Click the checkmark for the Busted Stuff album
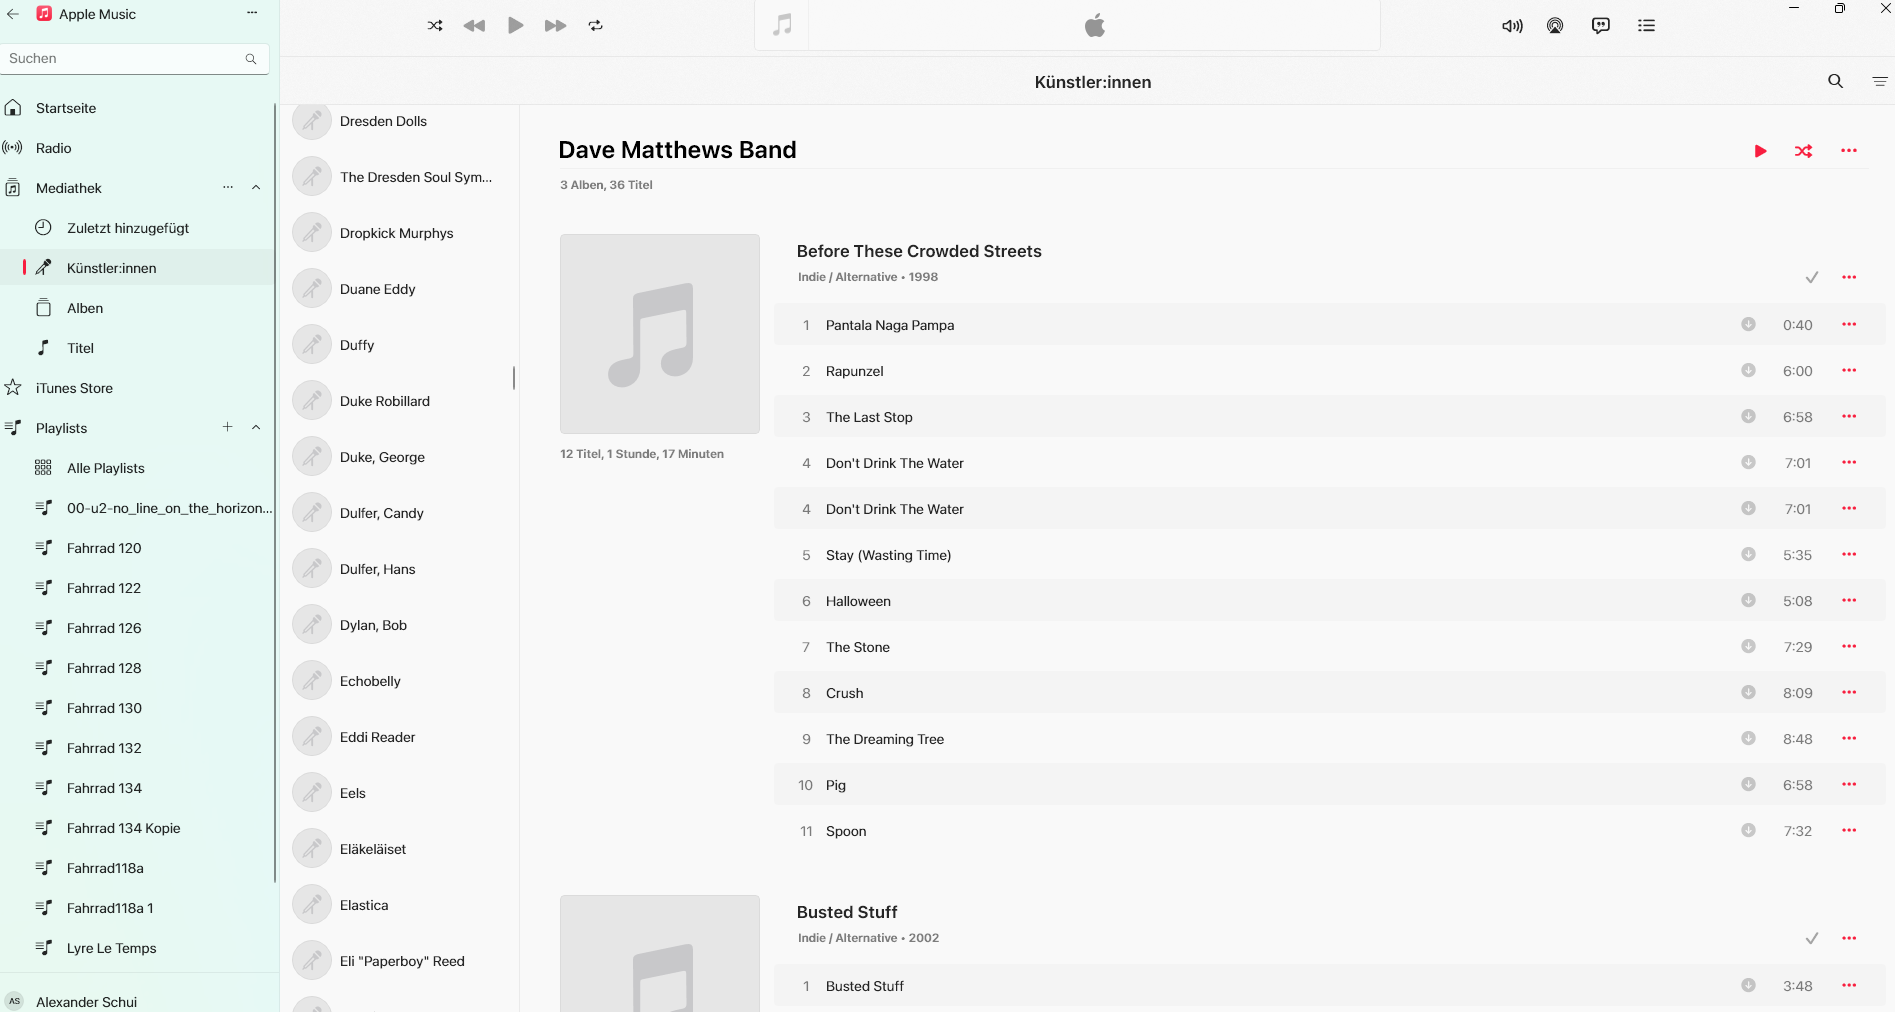Image resolution: width=1895 pixels, height=1012 pixels. click(1811, 938)
